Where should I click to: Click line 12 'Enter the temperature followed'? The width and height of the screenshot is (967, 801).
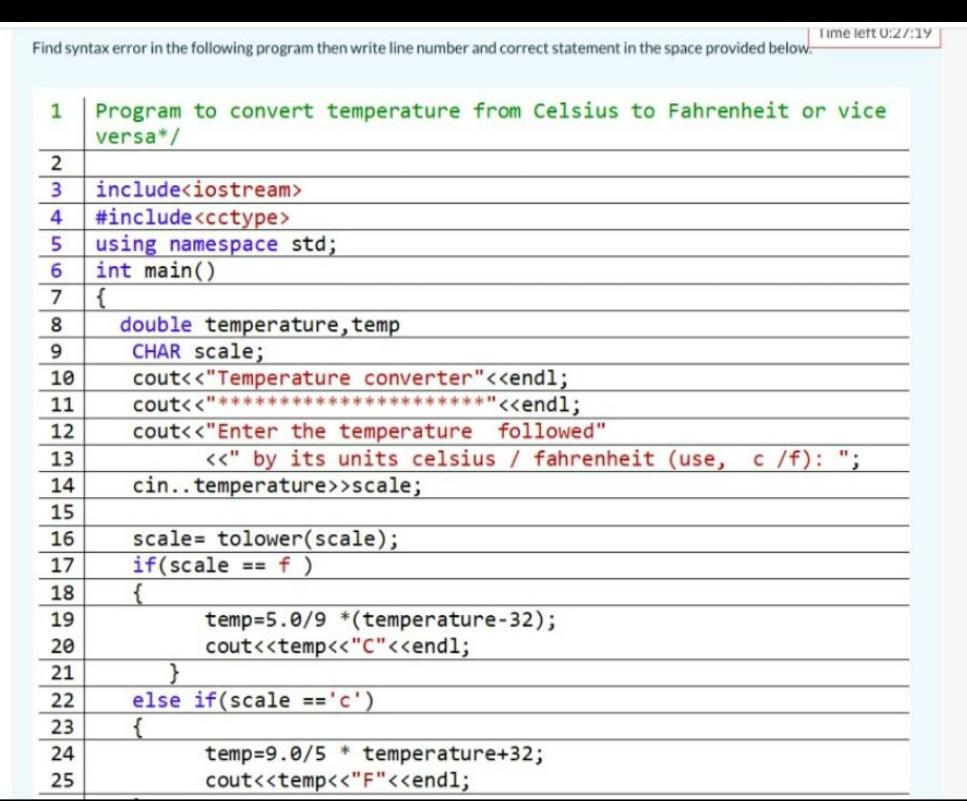(x=369, y=431)
